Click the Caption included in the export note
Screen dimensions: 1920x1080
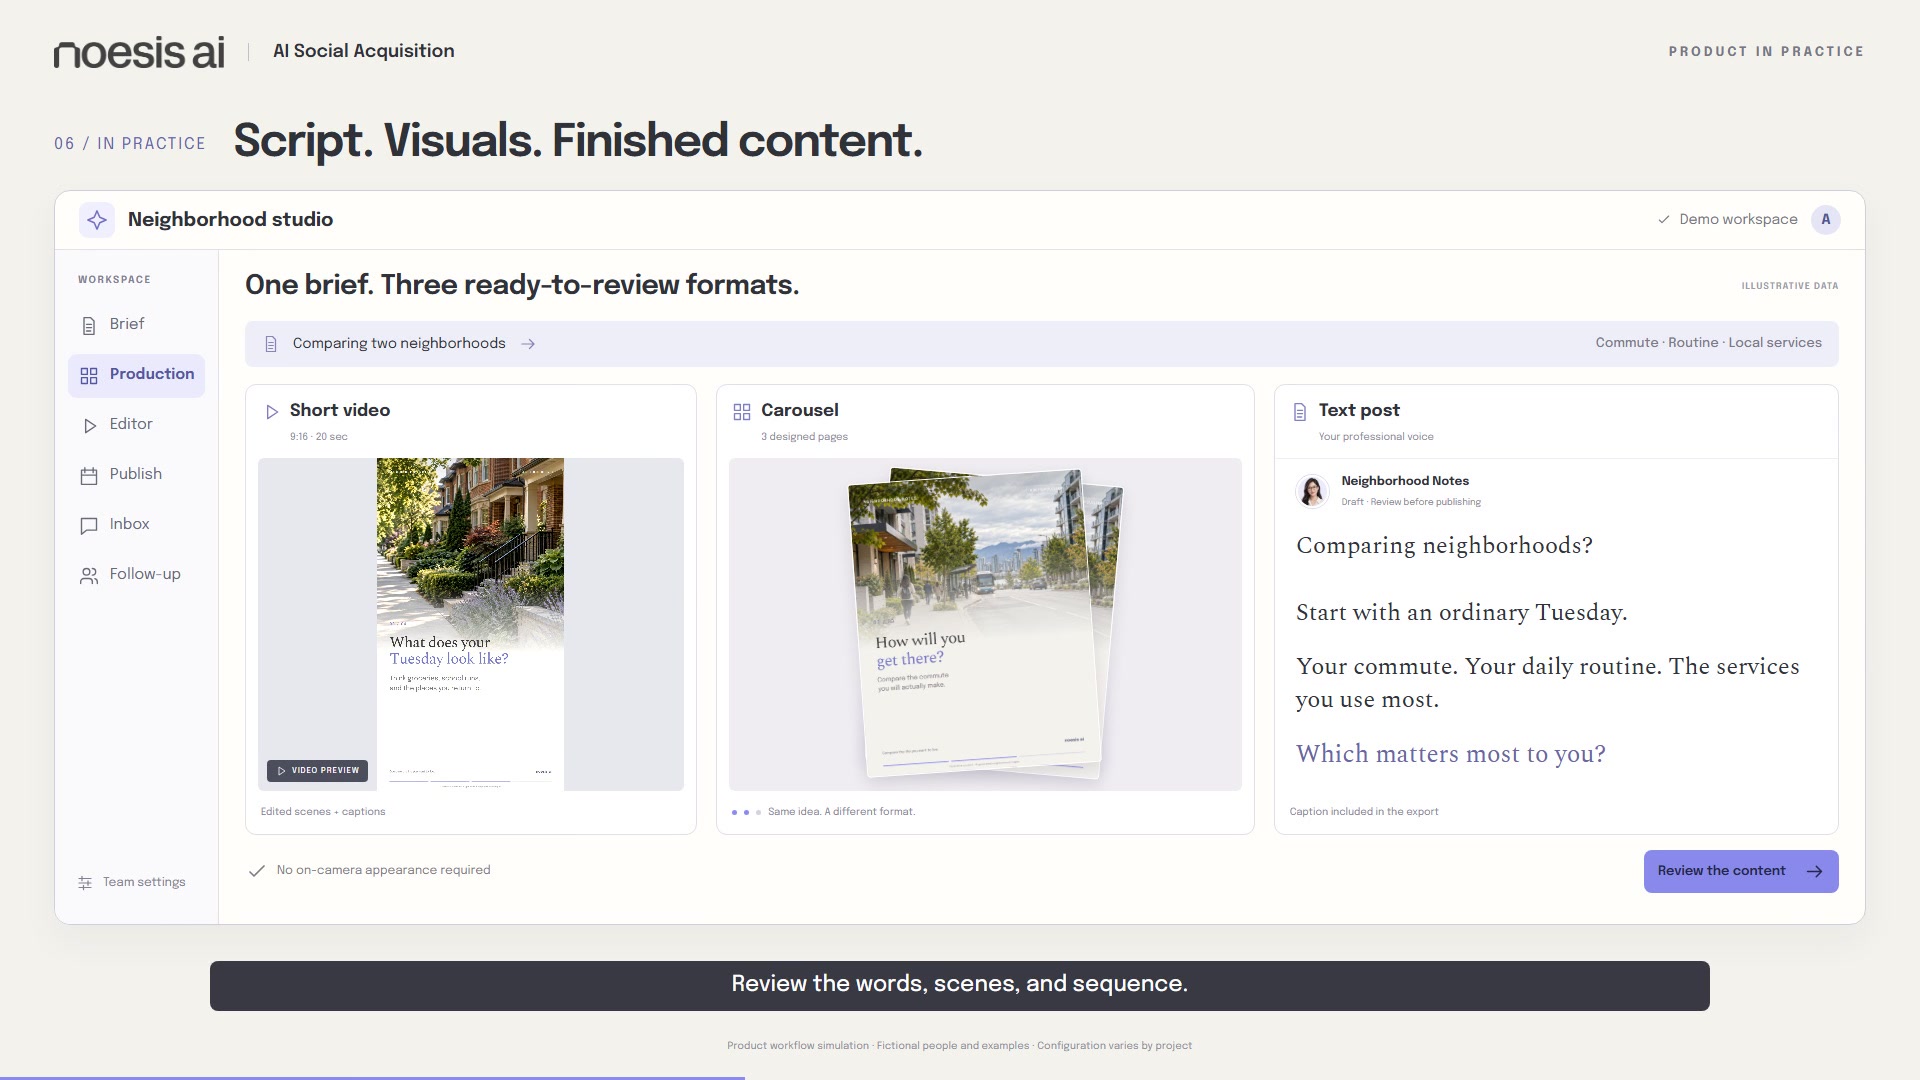tap(1364, 812)
